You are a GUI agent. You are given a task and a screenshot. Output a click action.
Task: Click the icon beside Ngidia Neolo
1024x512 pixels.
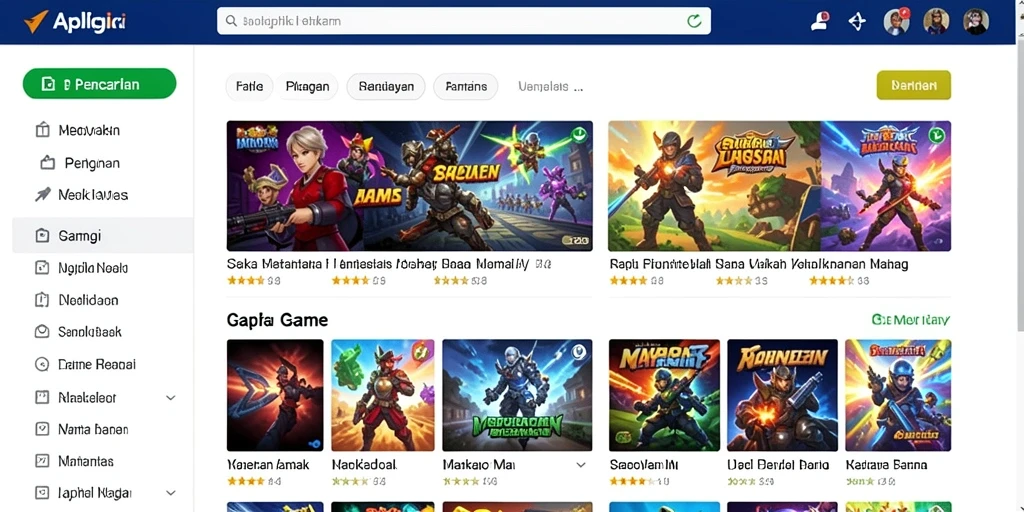click(42, 267)
